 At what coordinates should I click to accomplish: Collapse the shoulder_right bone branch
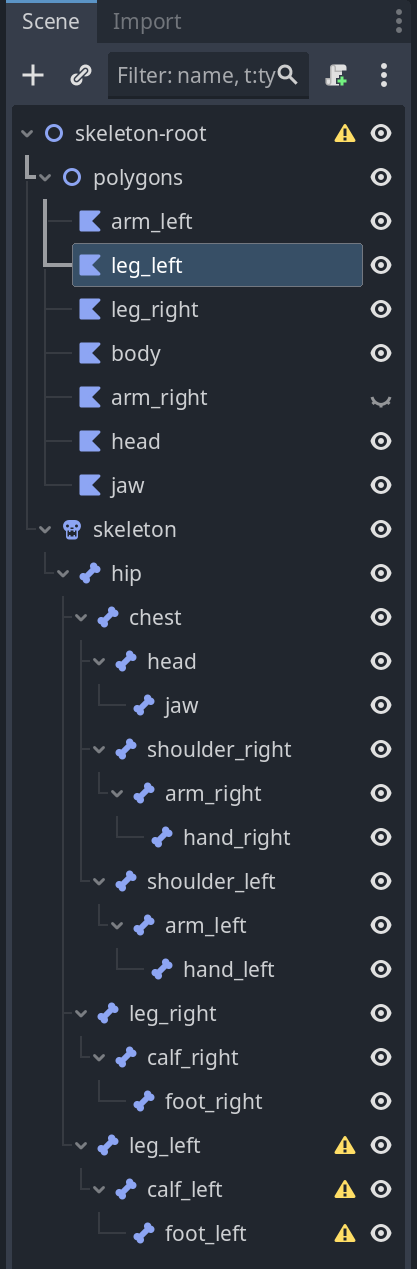(x=99, y=749)
